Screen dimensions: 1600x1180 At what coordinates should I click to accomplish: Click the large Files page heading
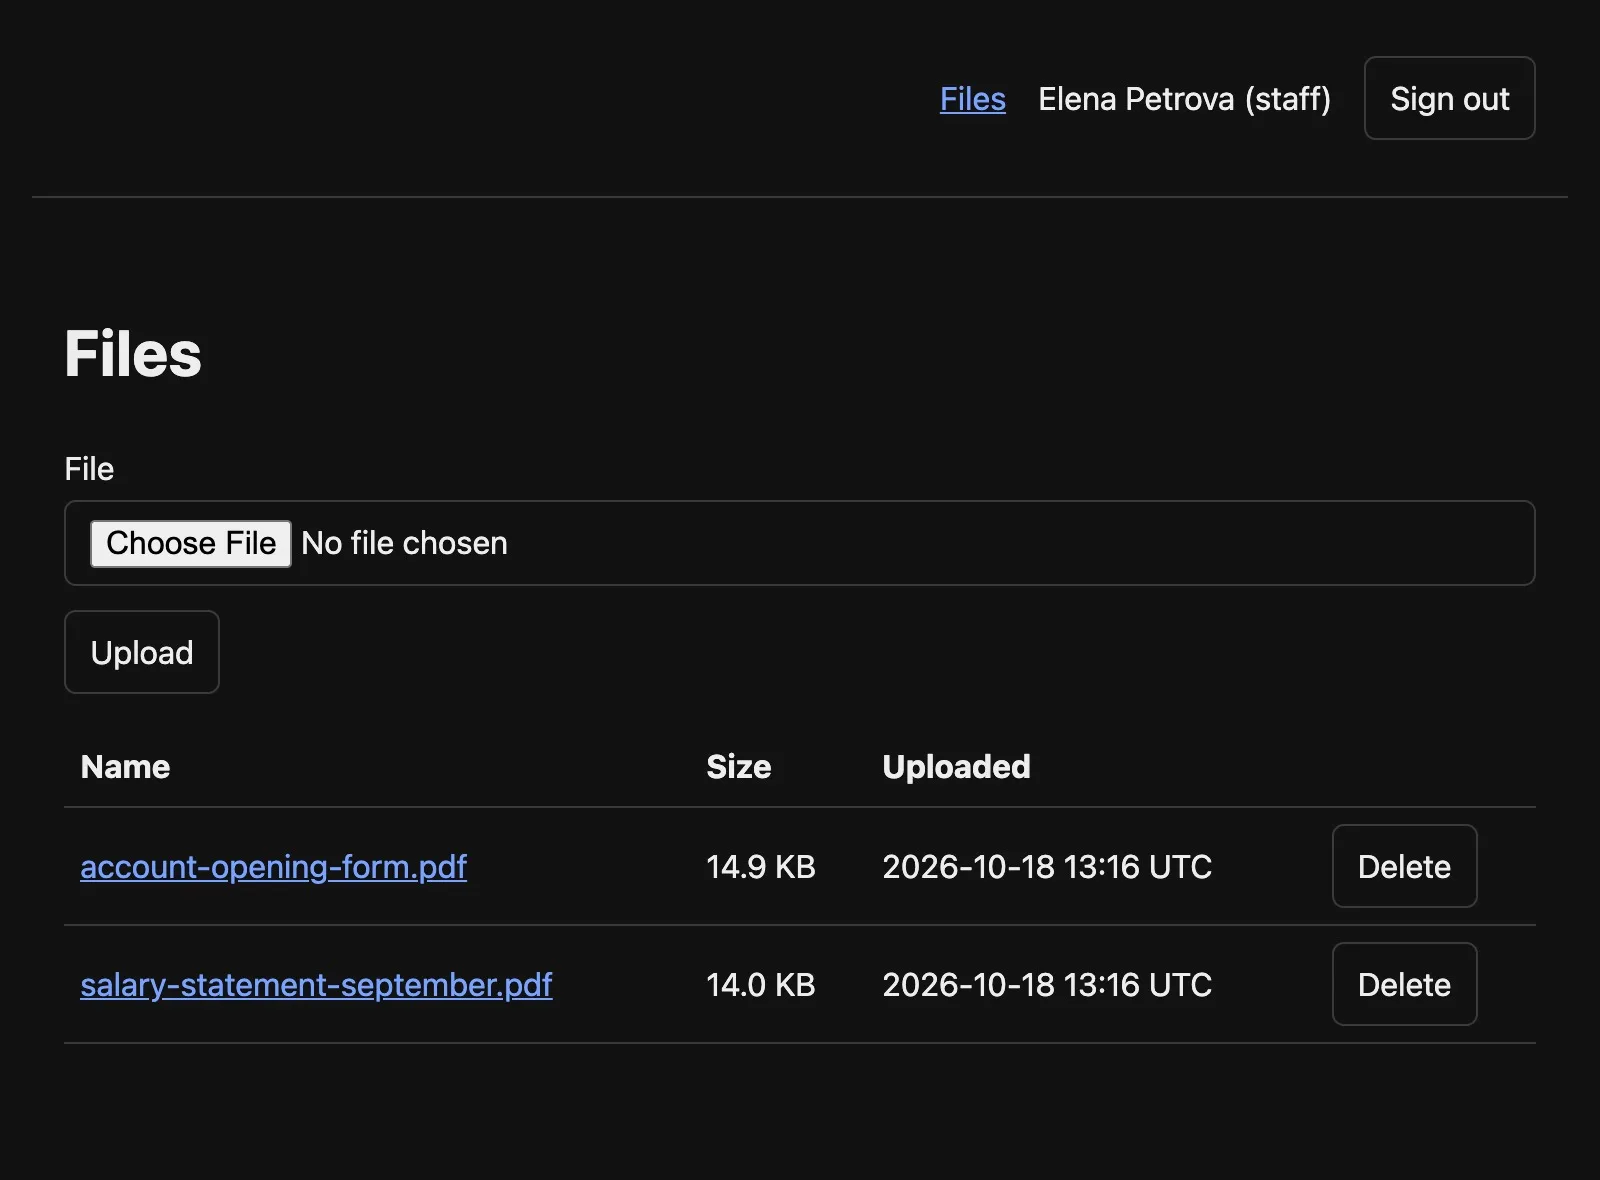[133, 354]
